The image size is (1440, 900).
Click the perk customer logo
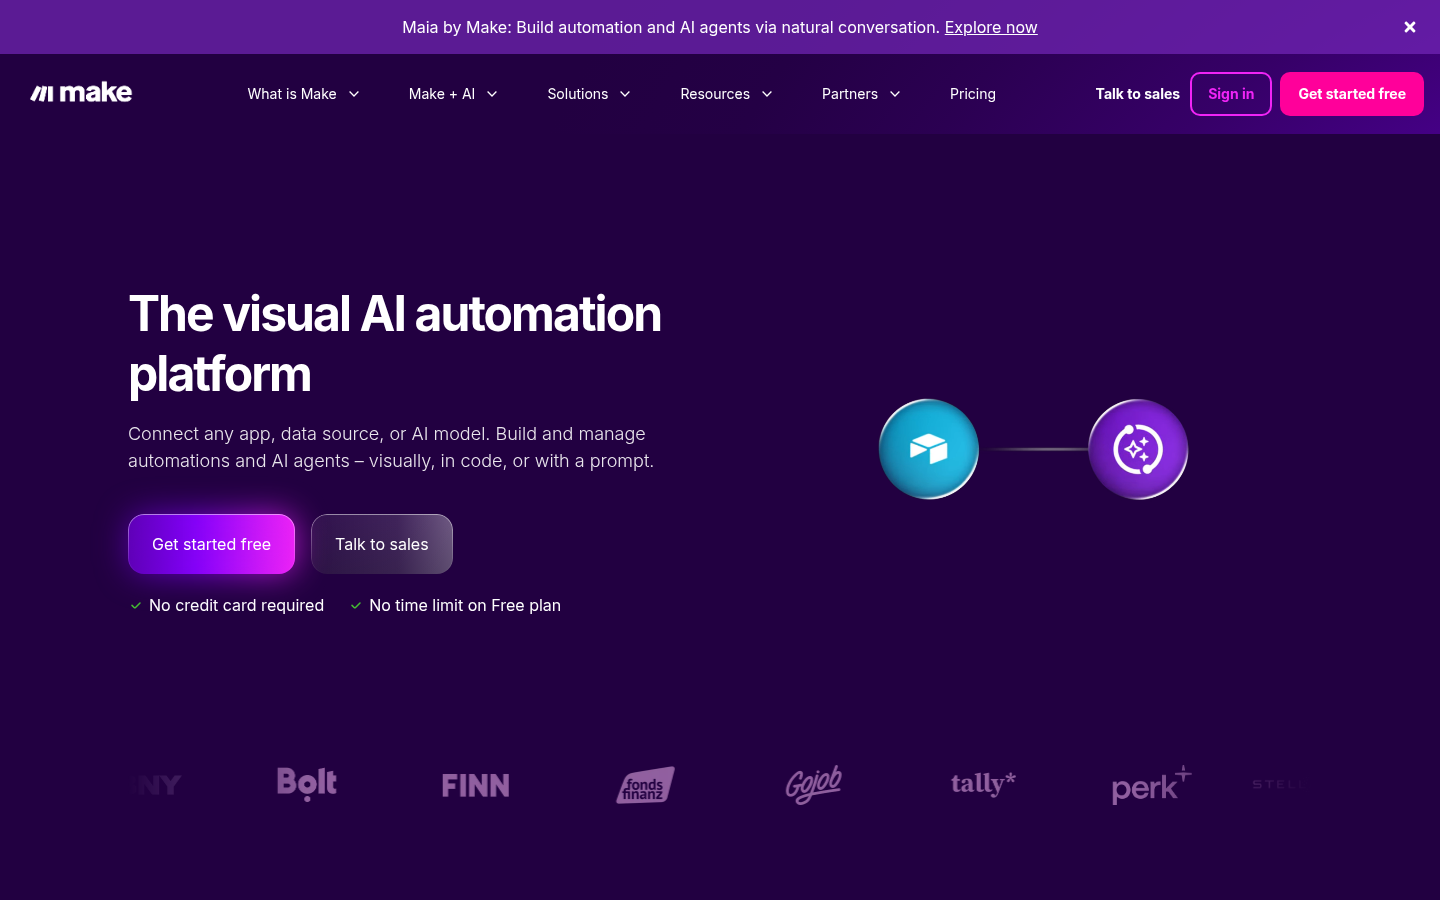click(1152, 785)
